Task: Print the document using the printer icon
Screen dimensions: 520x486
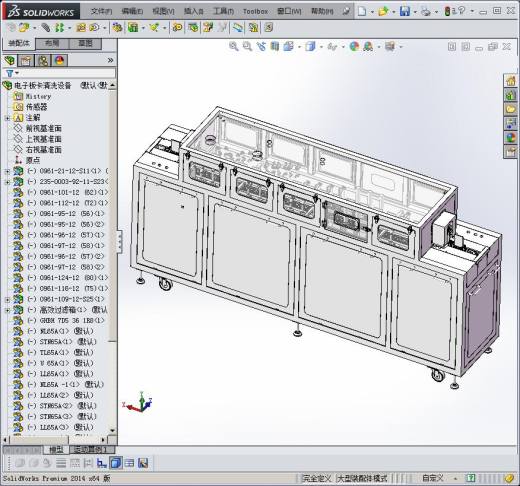Action: pyautogui.click(x=426, y=11)
